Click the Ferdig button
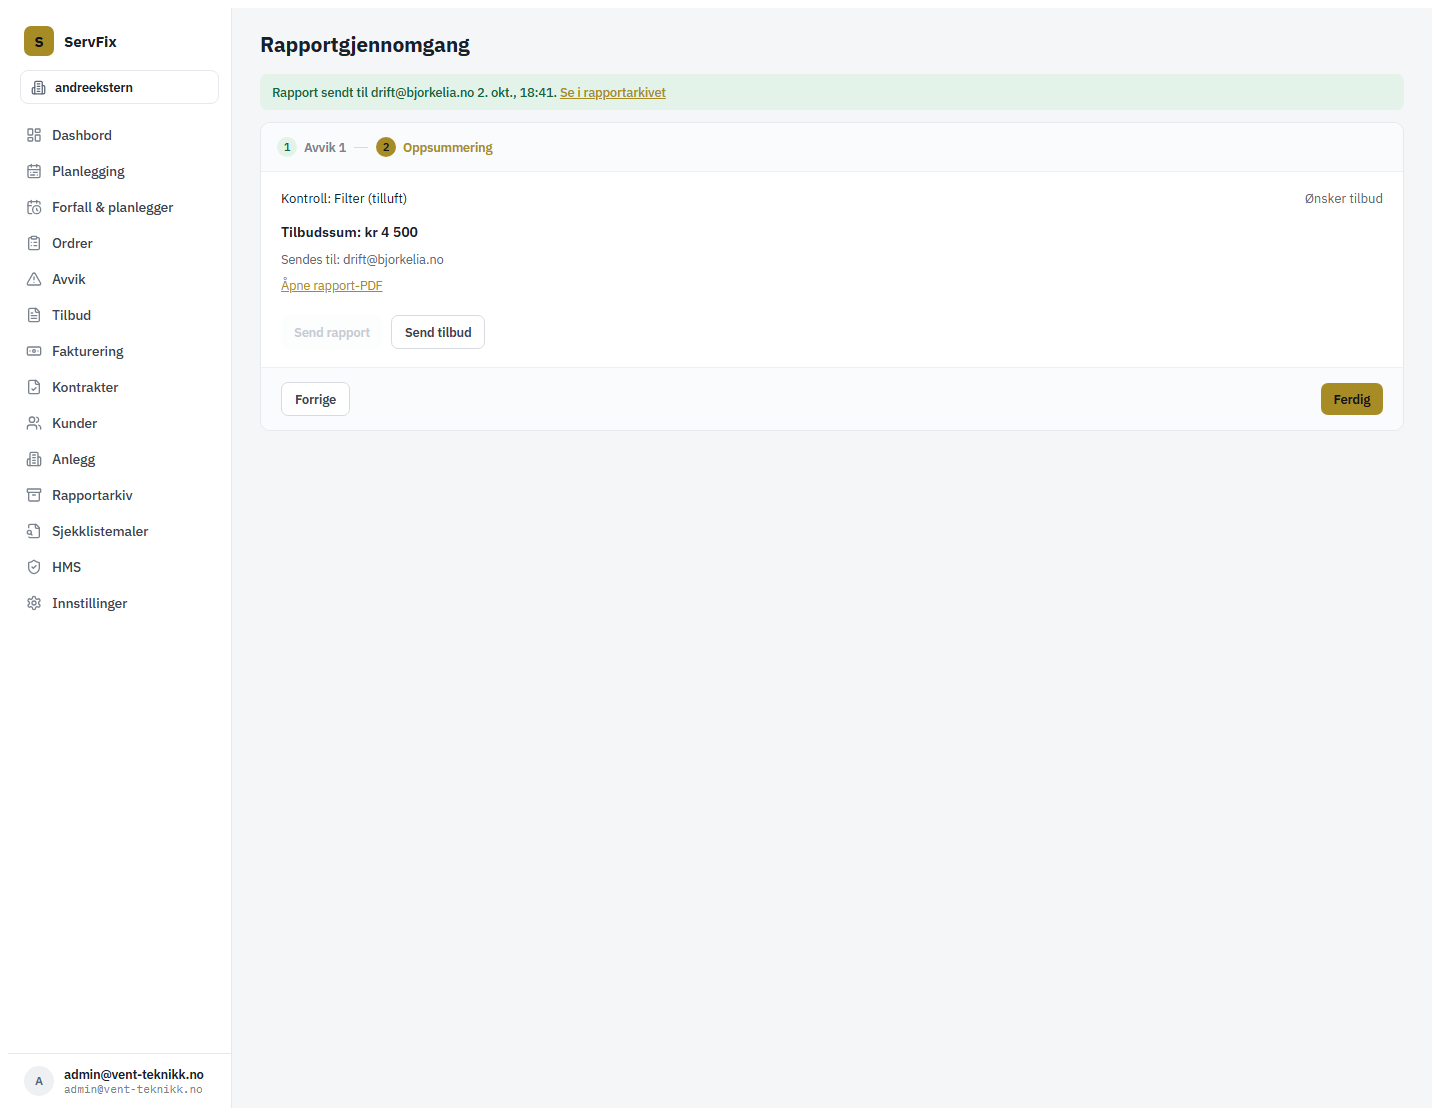Image resolution: width=1440 pixels, height=1116 pixels. pos(1351,399)
